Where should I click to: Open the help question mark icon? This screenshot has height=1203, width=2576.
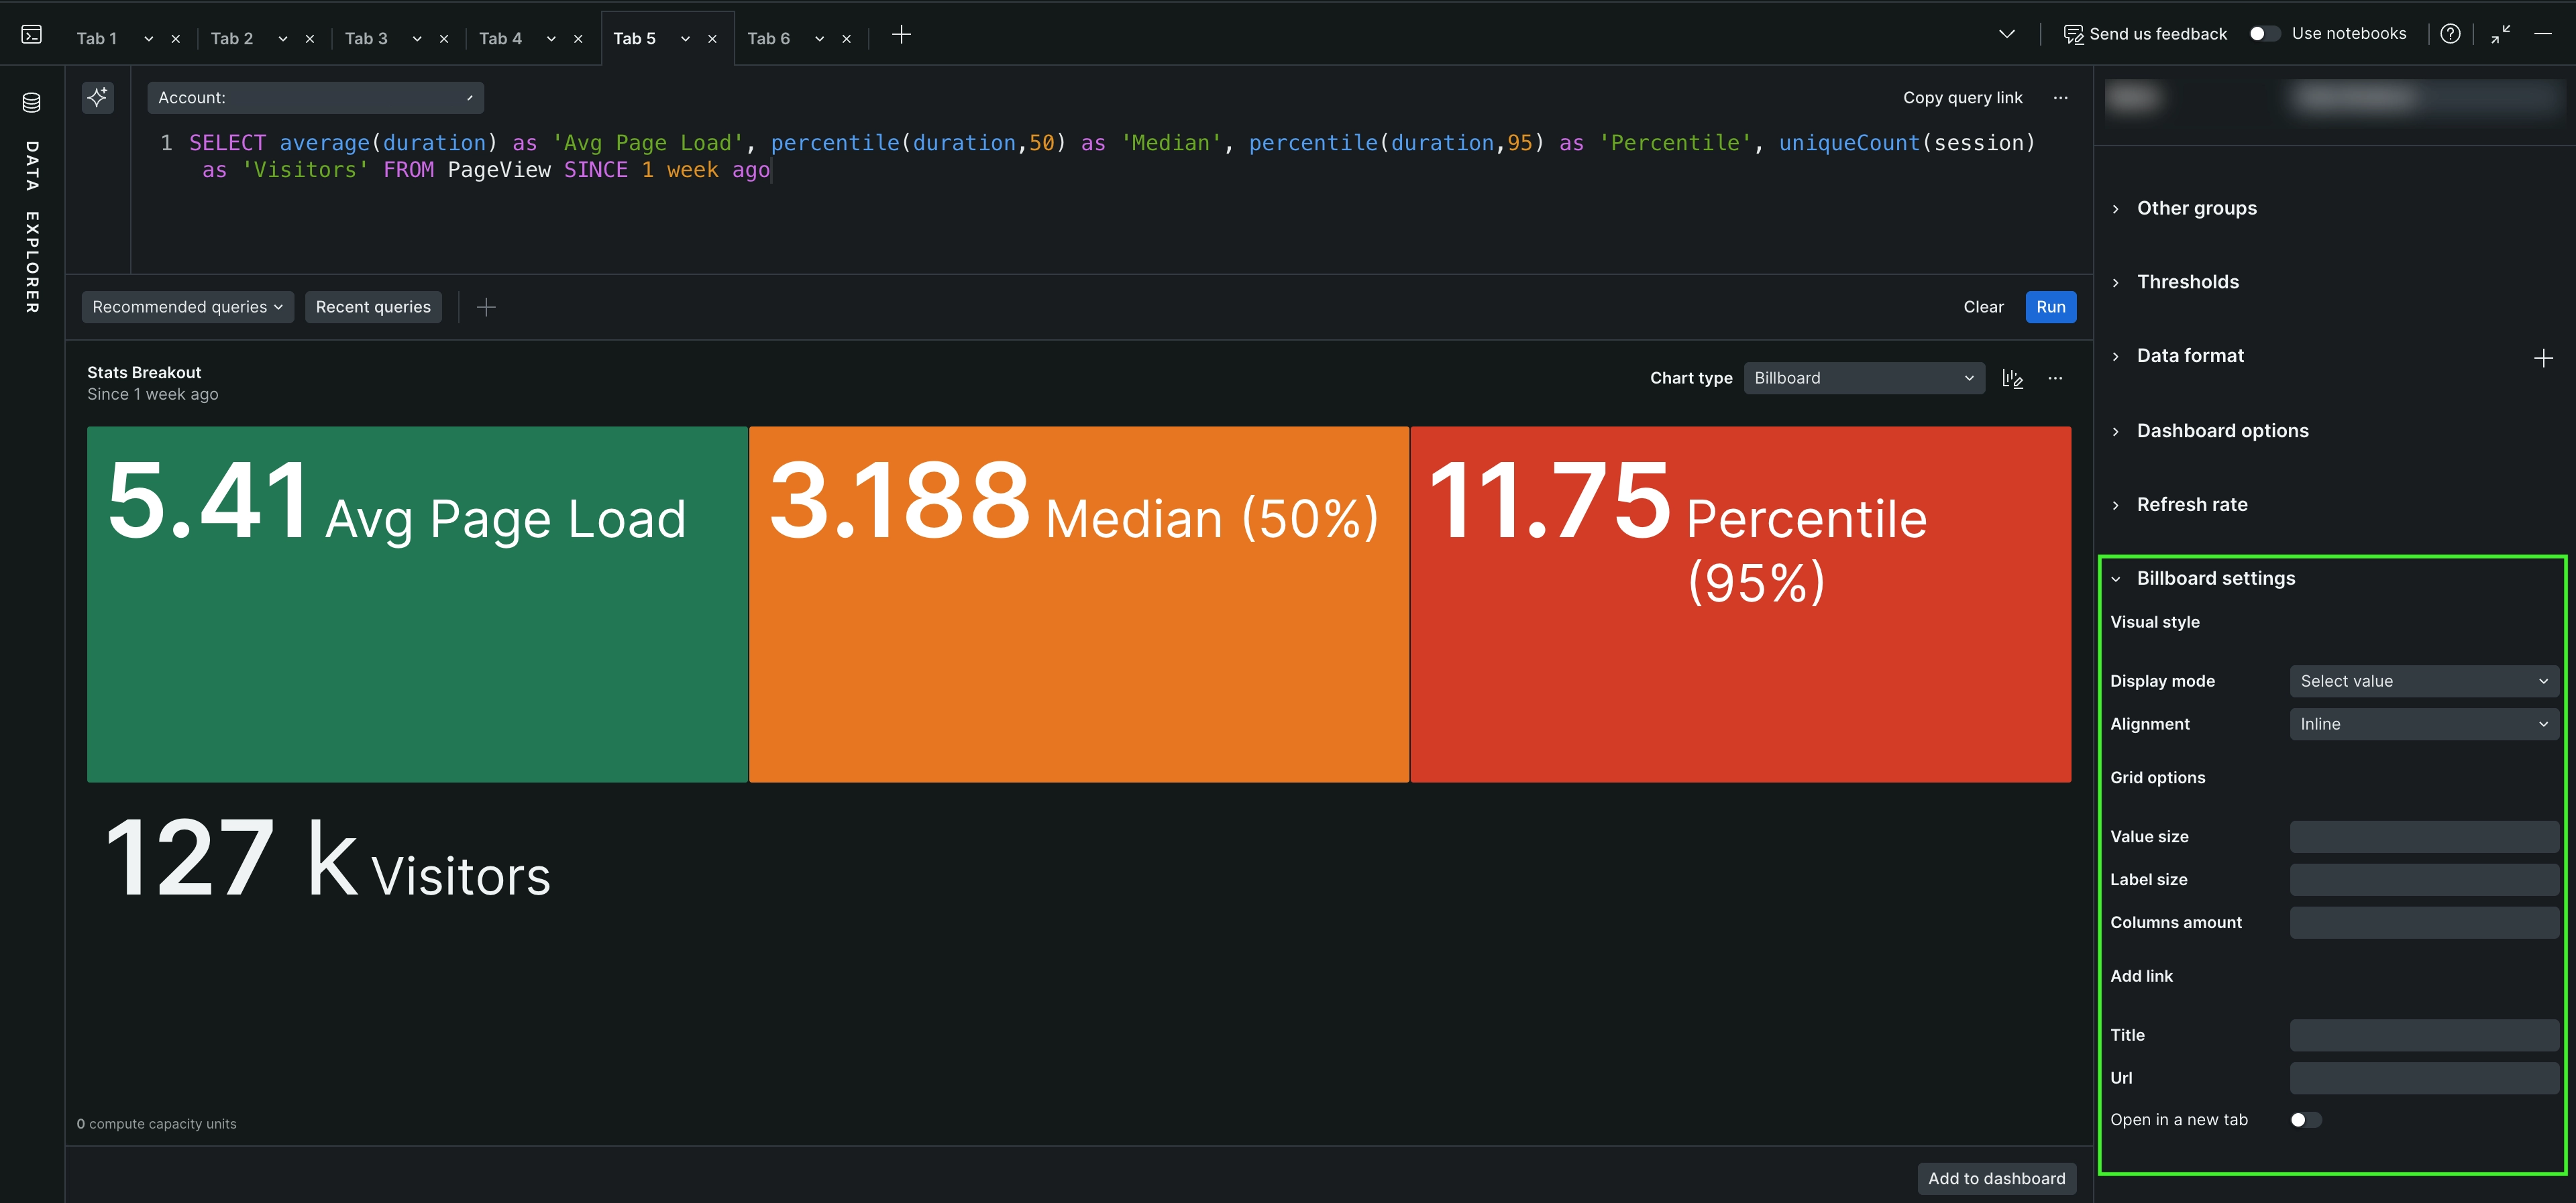(x=2449, y=34)
